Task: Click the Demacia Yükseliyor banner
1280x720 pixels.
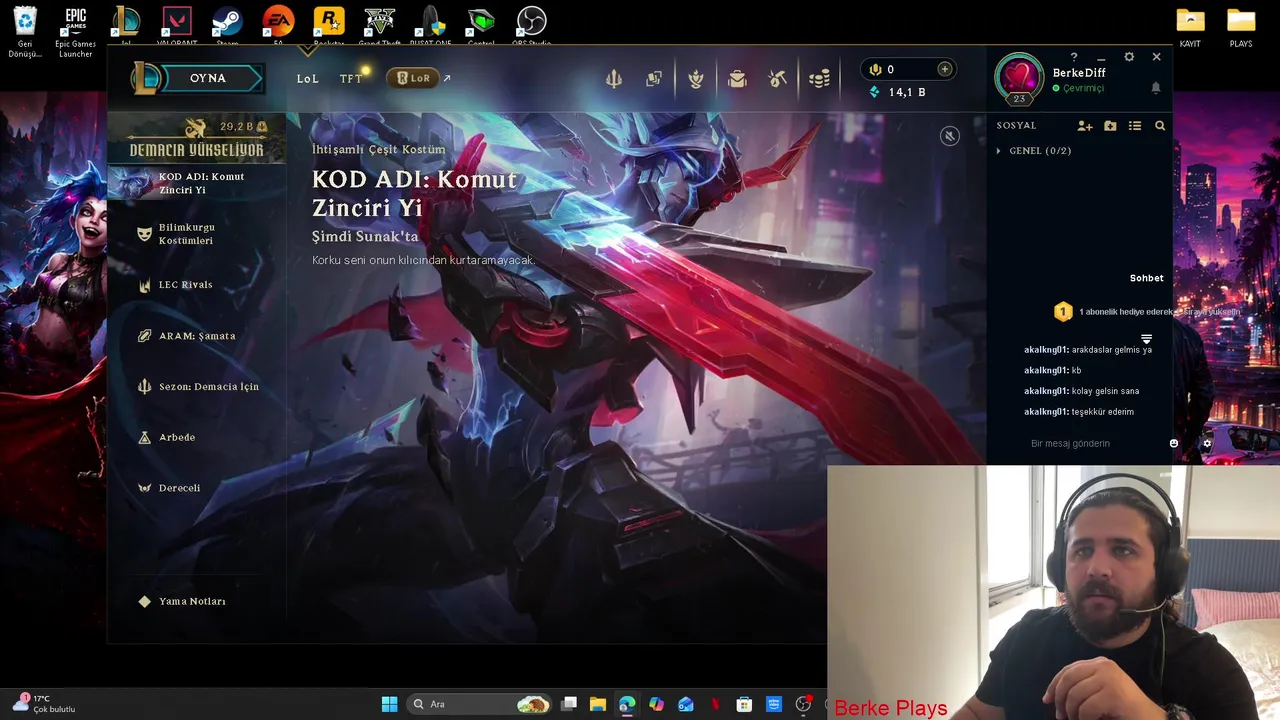Action: 197,140
